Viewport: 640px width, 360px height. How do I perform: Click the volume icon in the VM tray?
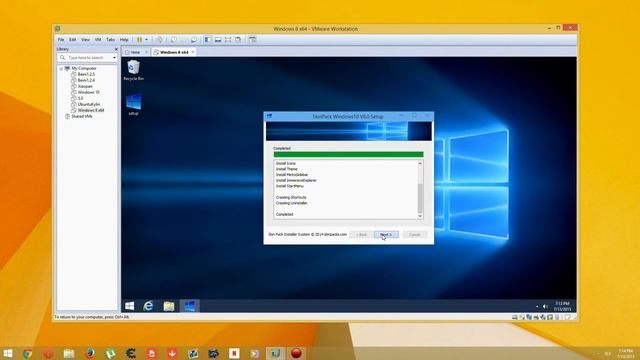[545, 306]
